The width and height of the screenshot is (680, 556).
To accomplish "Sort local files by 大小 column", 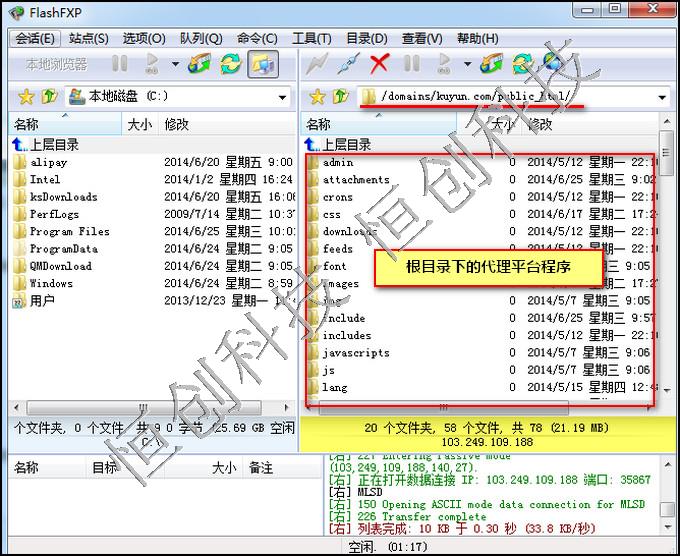I will 140,124.
